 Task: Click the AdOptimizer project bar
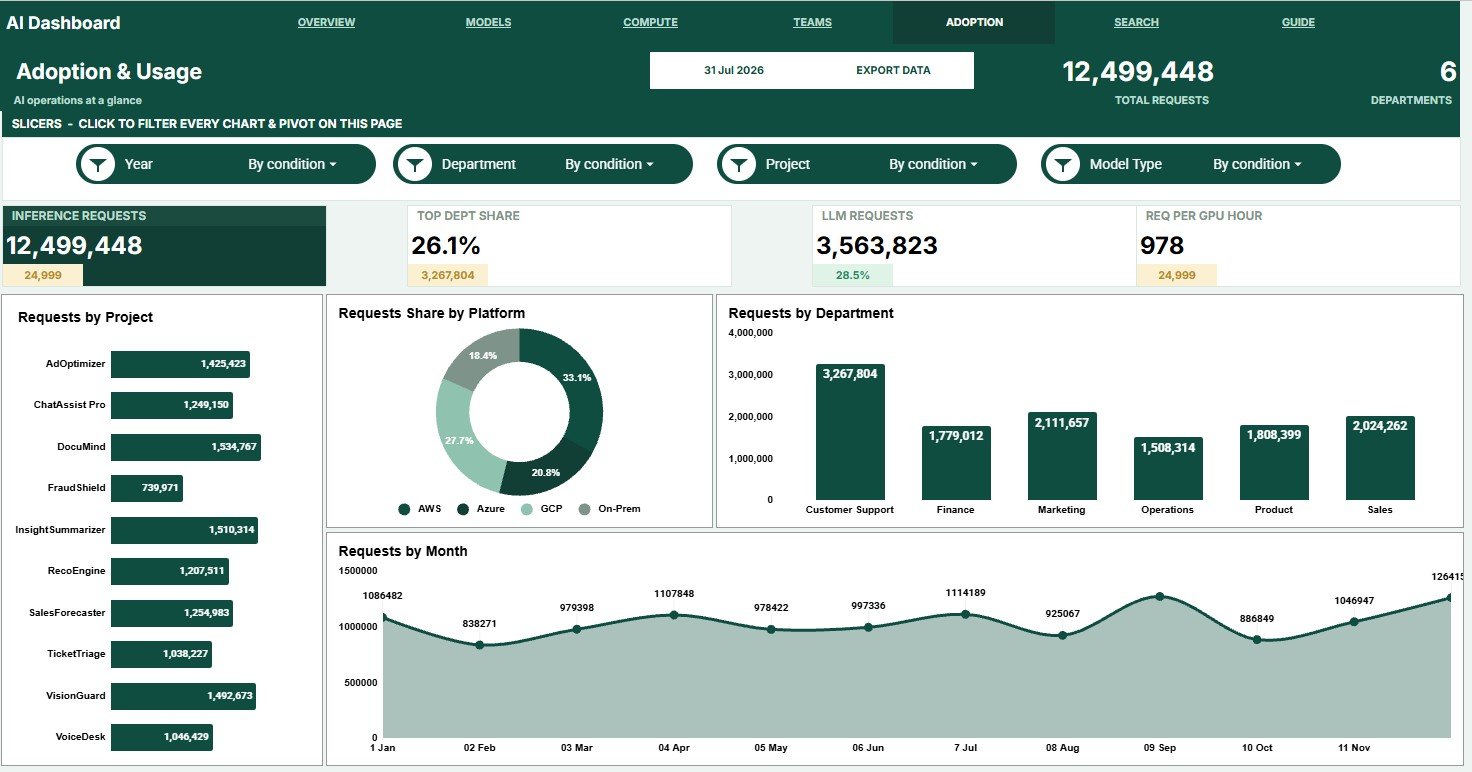click(x=180, y=364)
